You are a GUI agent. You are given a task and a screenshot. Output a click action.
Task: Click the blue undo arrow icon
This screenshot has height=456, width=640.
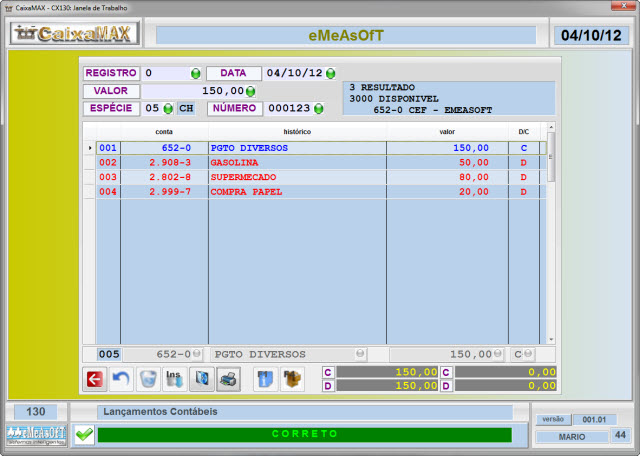(x=121, y=379)
